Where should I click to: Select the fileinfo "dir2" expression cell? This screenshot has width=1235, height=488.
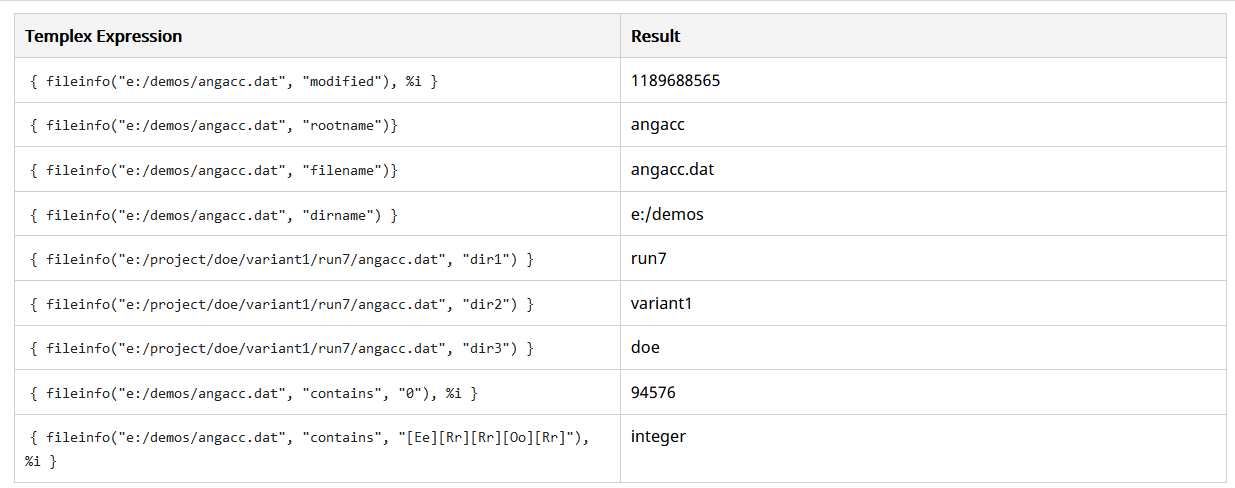tap(282, 304)
